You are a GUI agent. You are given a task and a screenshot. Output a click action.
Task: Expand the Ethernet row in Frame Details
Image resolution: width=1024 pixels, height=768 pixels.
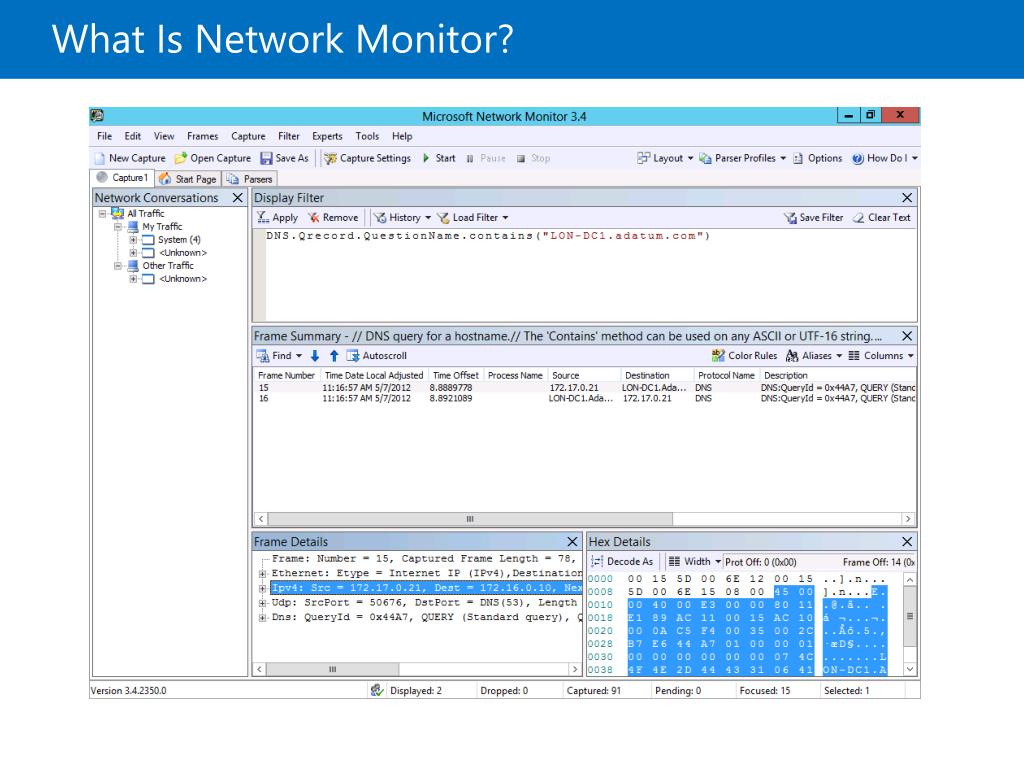coord(263,573)
